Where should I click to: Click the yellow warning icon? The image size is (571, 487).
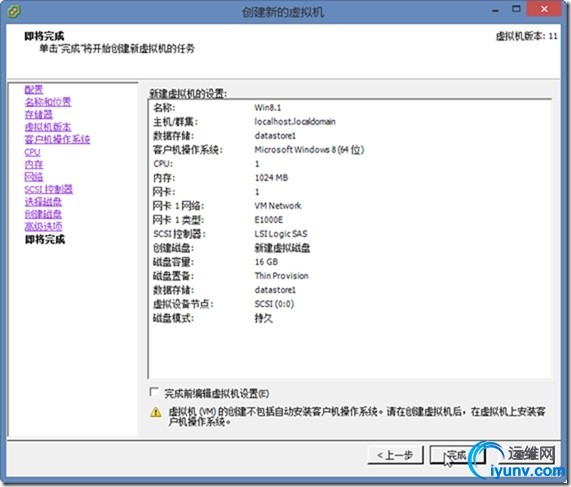coord(155,412)
